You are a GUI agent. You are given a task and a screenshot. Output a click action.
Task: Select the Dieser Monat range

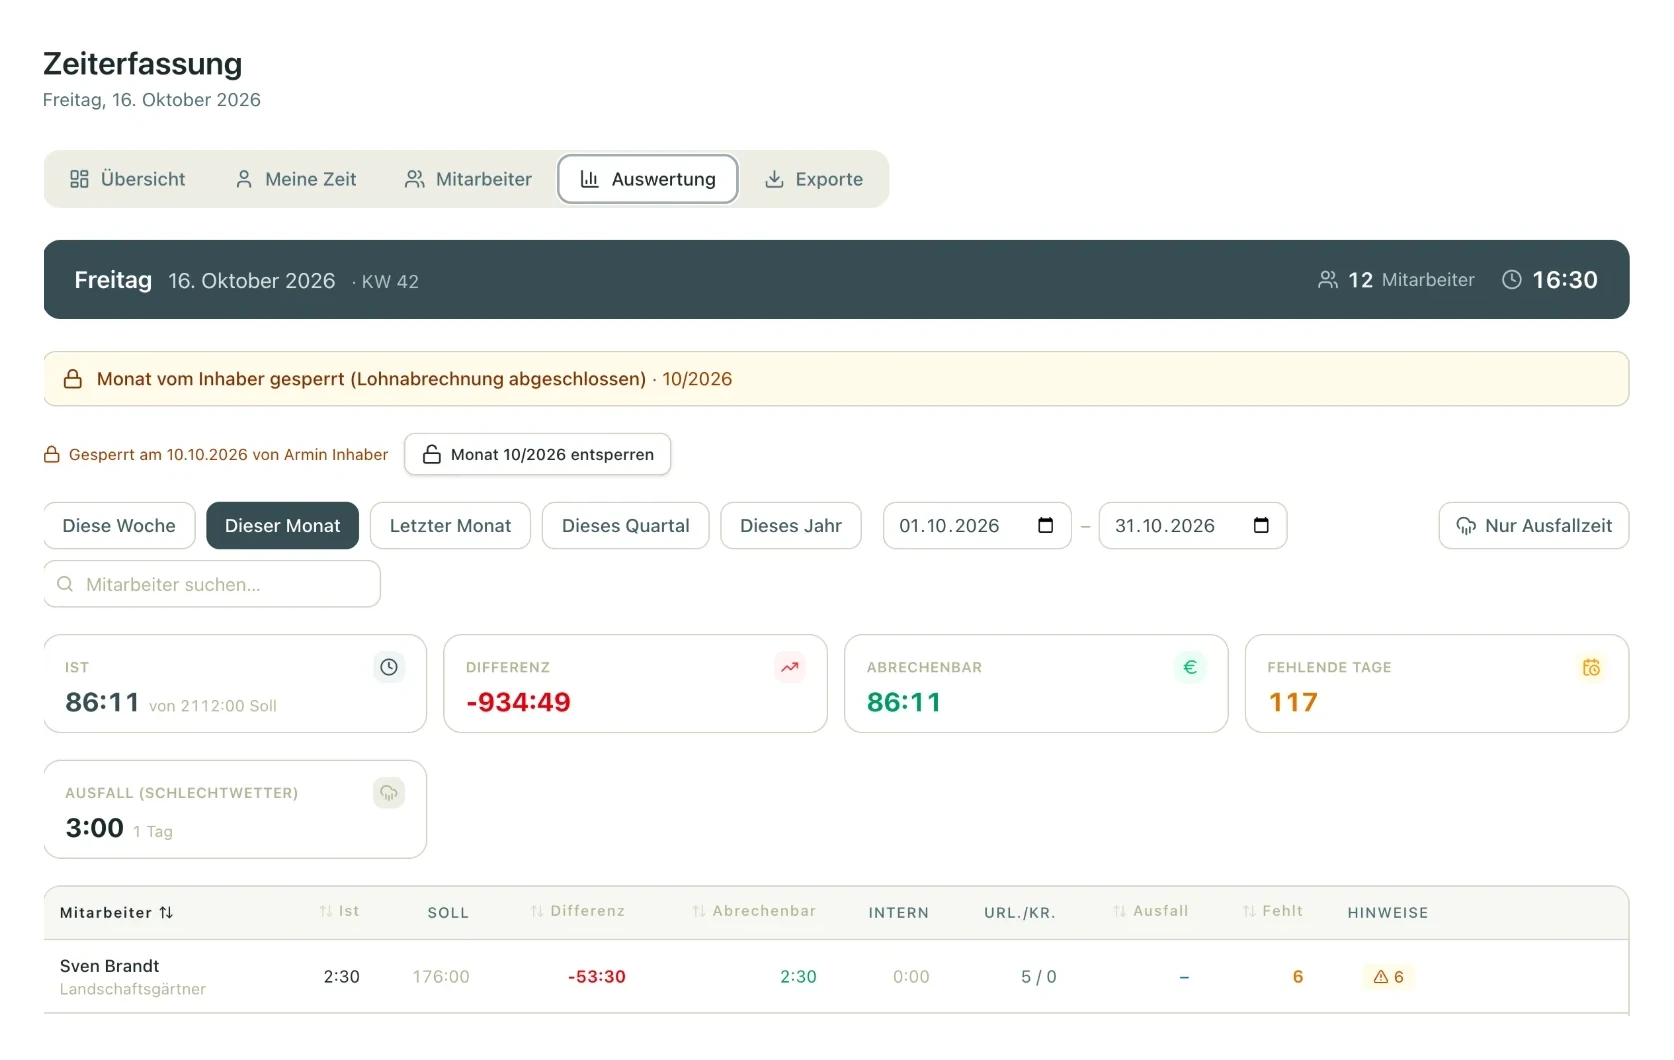283,526
